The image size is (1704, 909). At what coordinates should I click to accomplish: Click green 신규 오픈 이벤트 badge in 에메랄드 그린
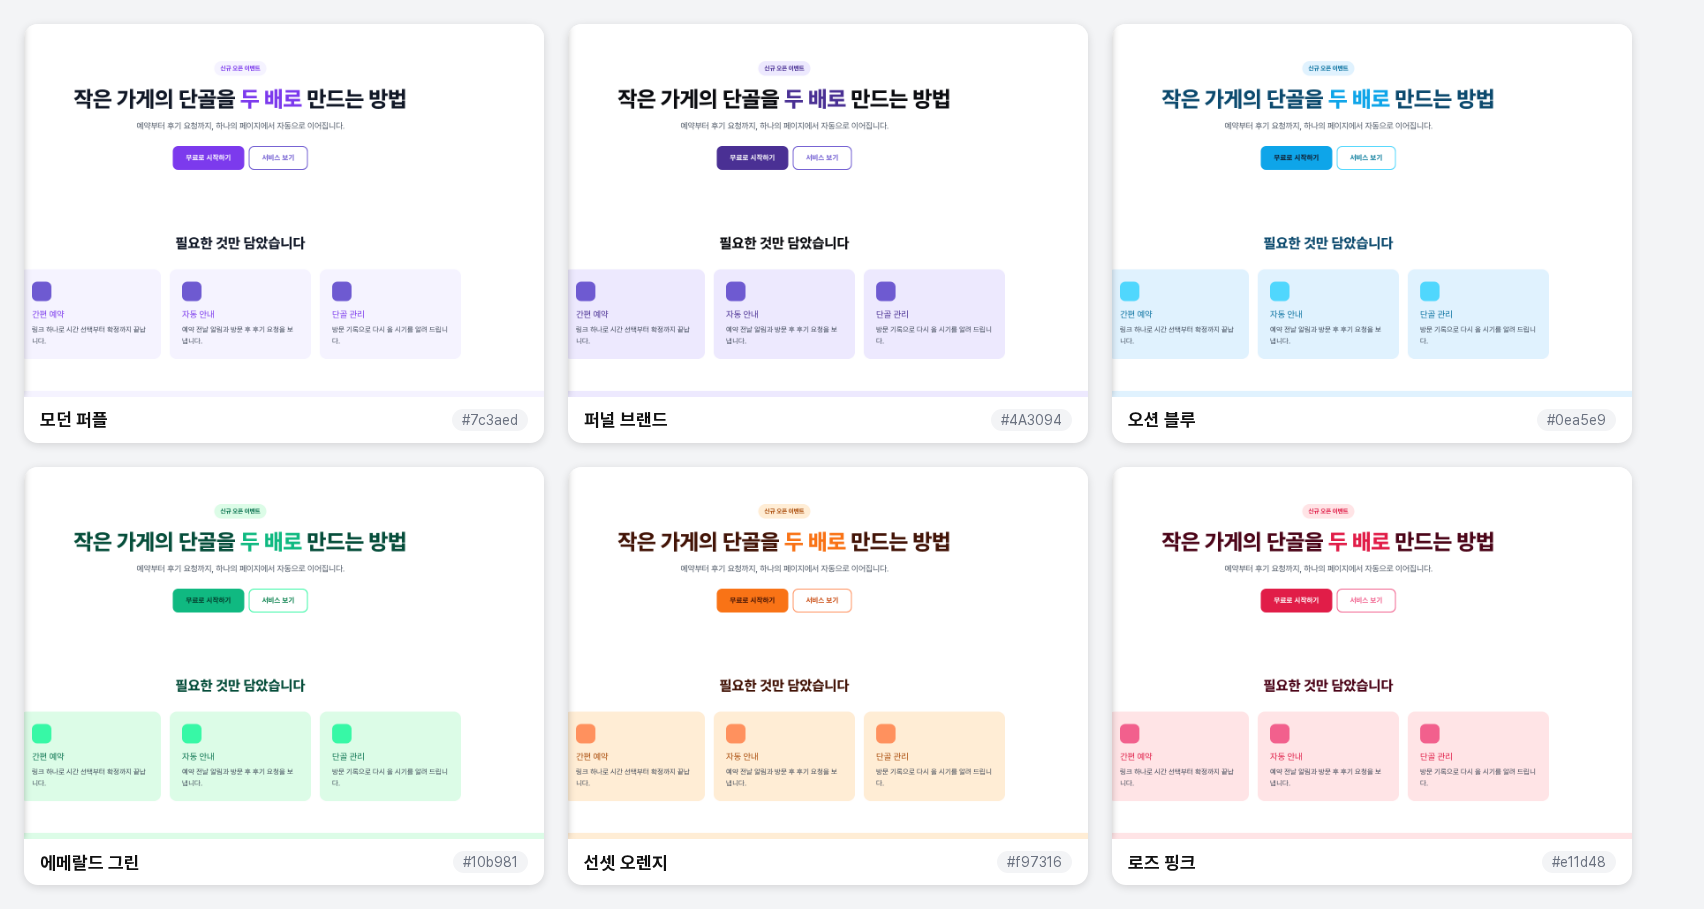(x=240, y=511)
